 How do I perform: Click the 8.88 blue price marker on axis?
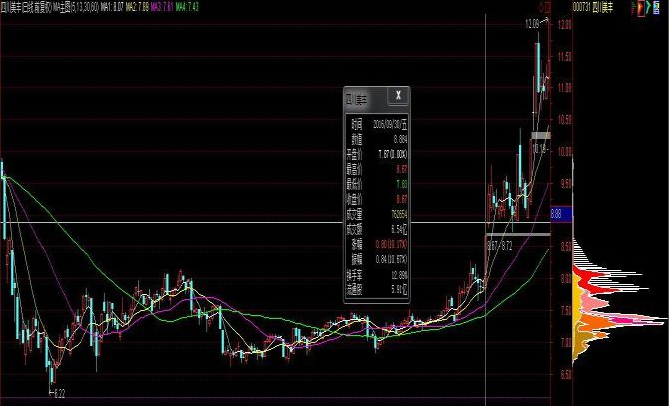click(x=561, y=214)
